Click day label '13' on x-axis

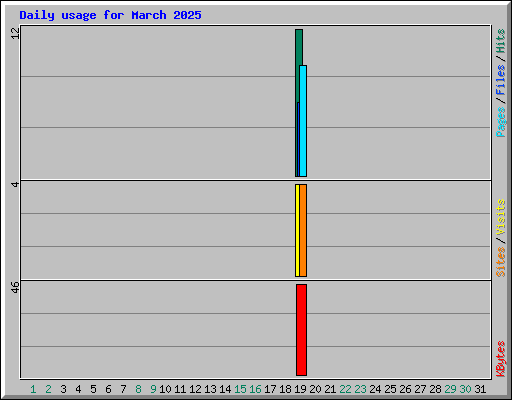click(210, 389)
